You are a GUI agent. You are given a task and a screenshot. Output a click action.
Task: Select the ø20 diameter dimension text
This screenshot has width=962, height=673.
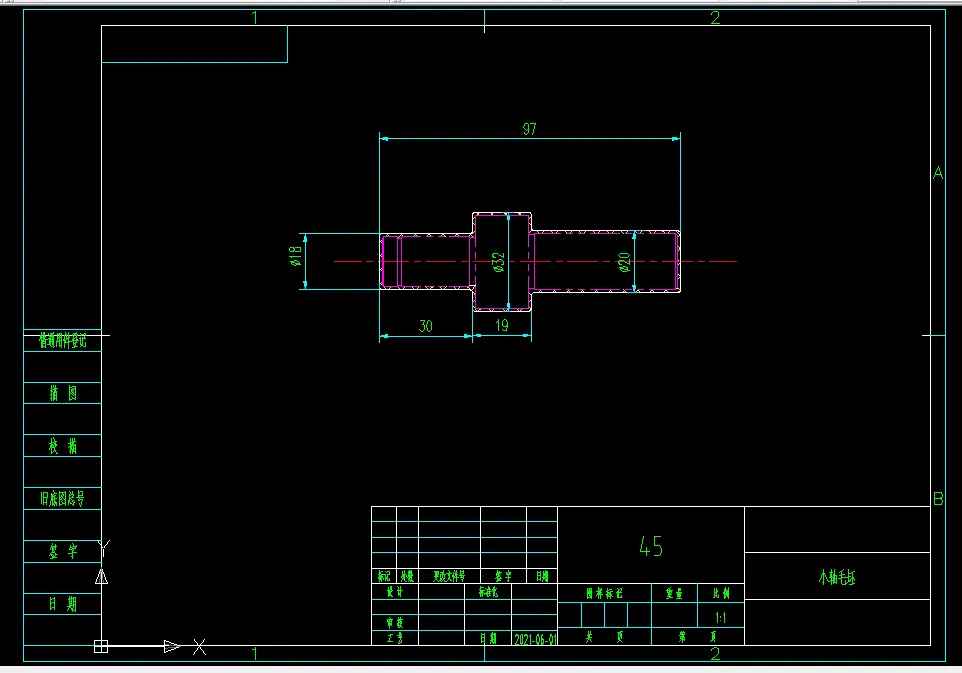point(625,263)
